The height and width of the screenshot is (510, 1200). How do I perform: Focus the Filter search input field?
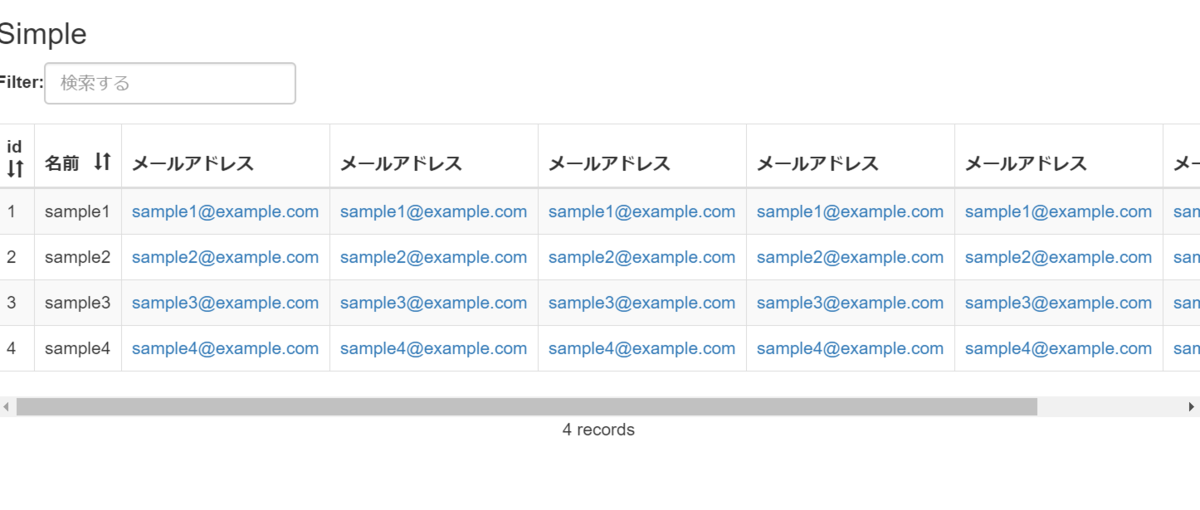(170, 83)
